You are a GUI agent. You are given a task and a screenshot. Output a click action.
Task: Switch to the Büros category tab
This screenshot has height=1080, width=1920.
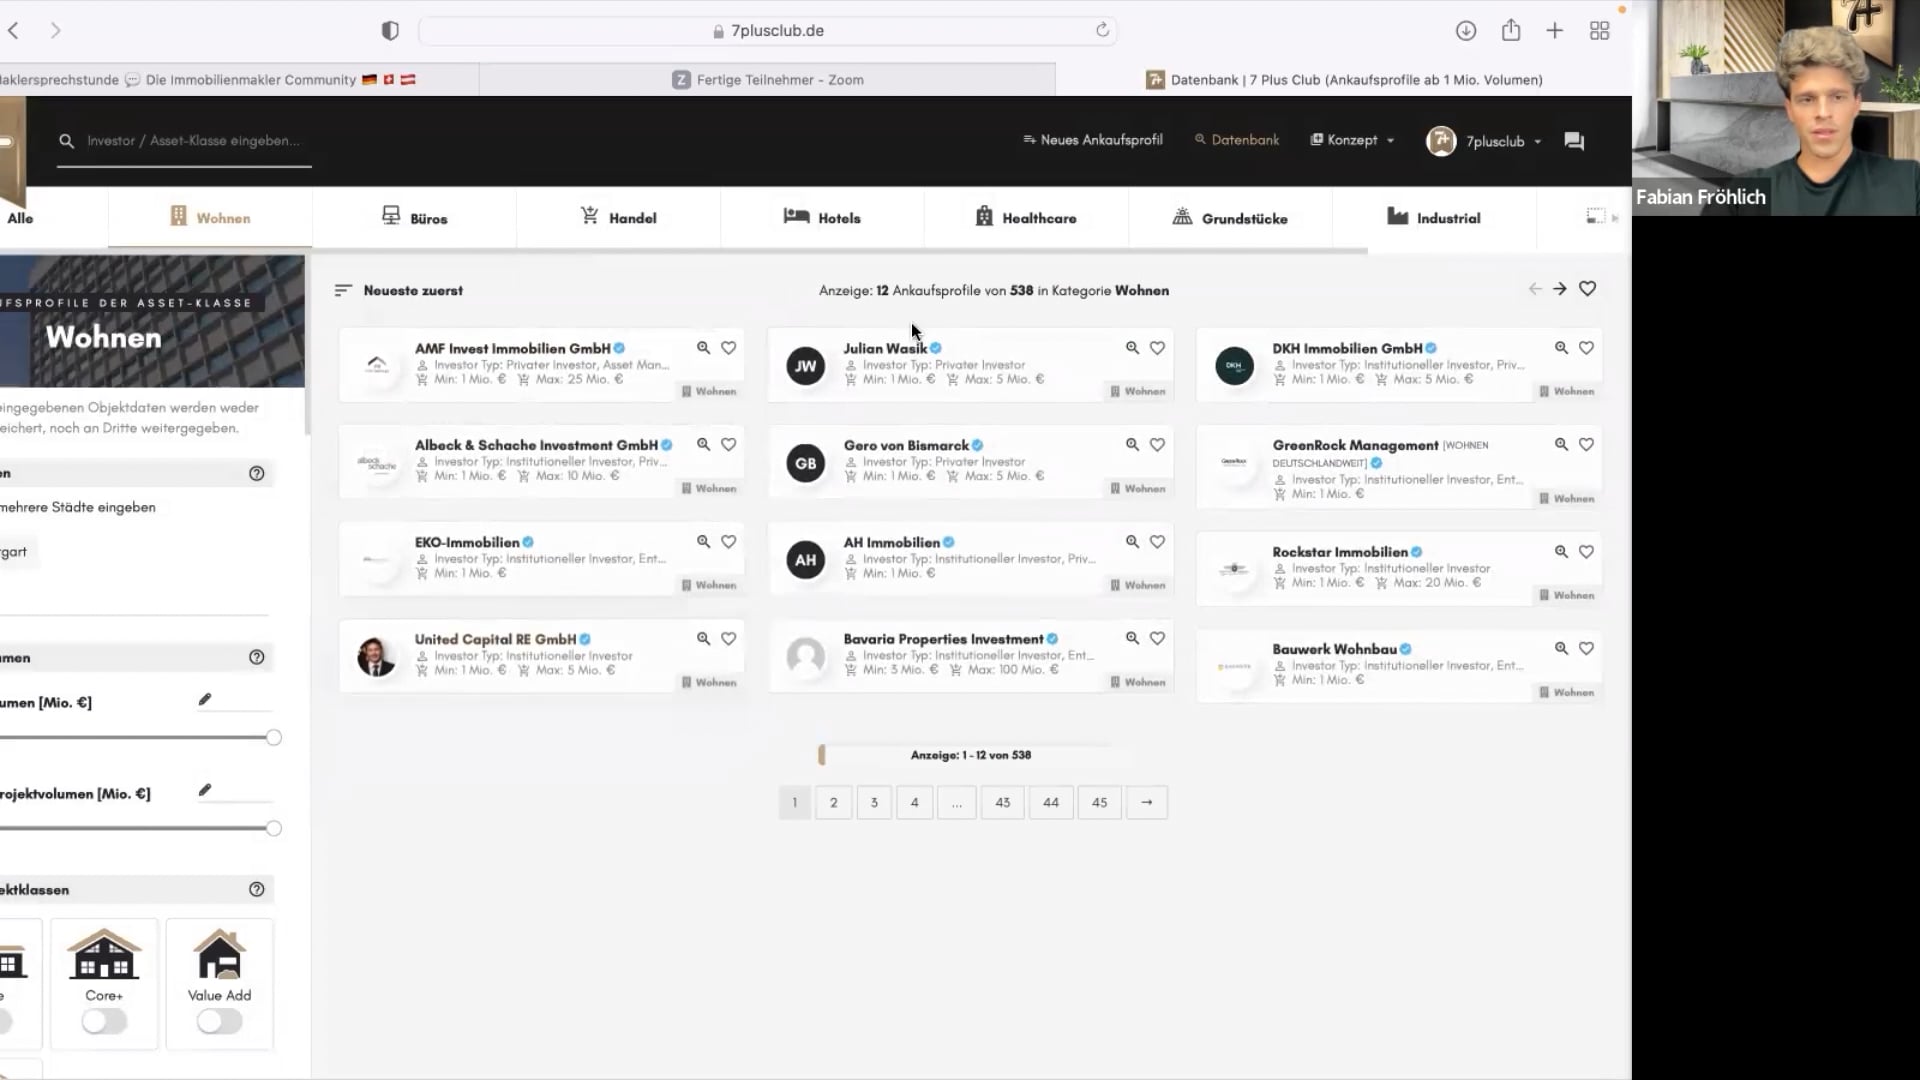coord(414,217)
